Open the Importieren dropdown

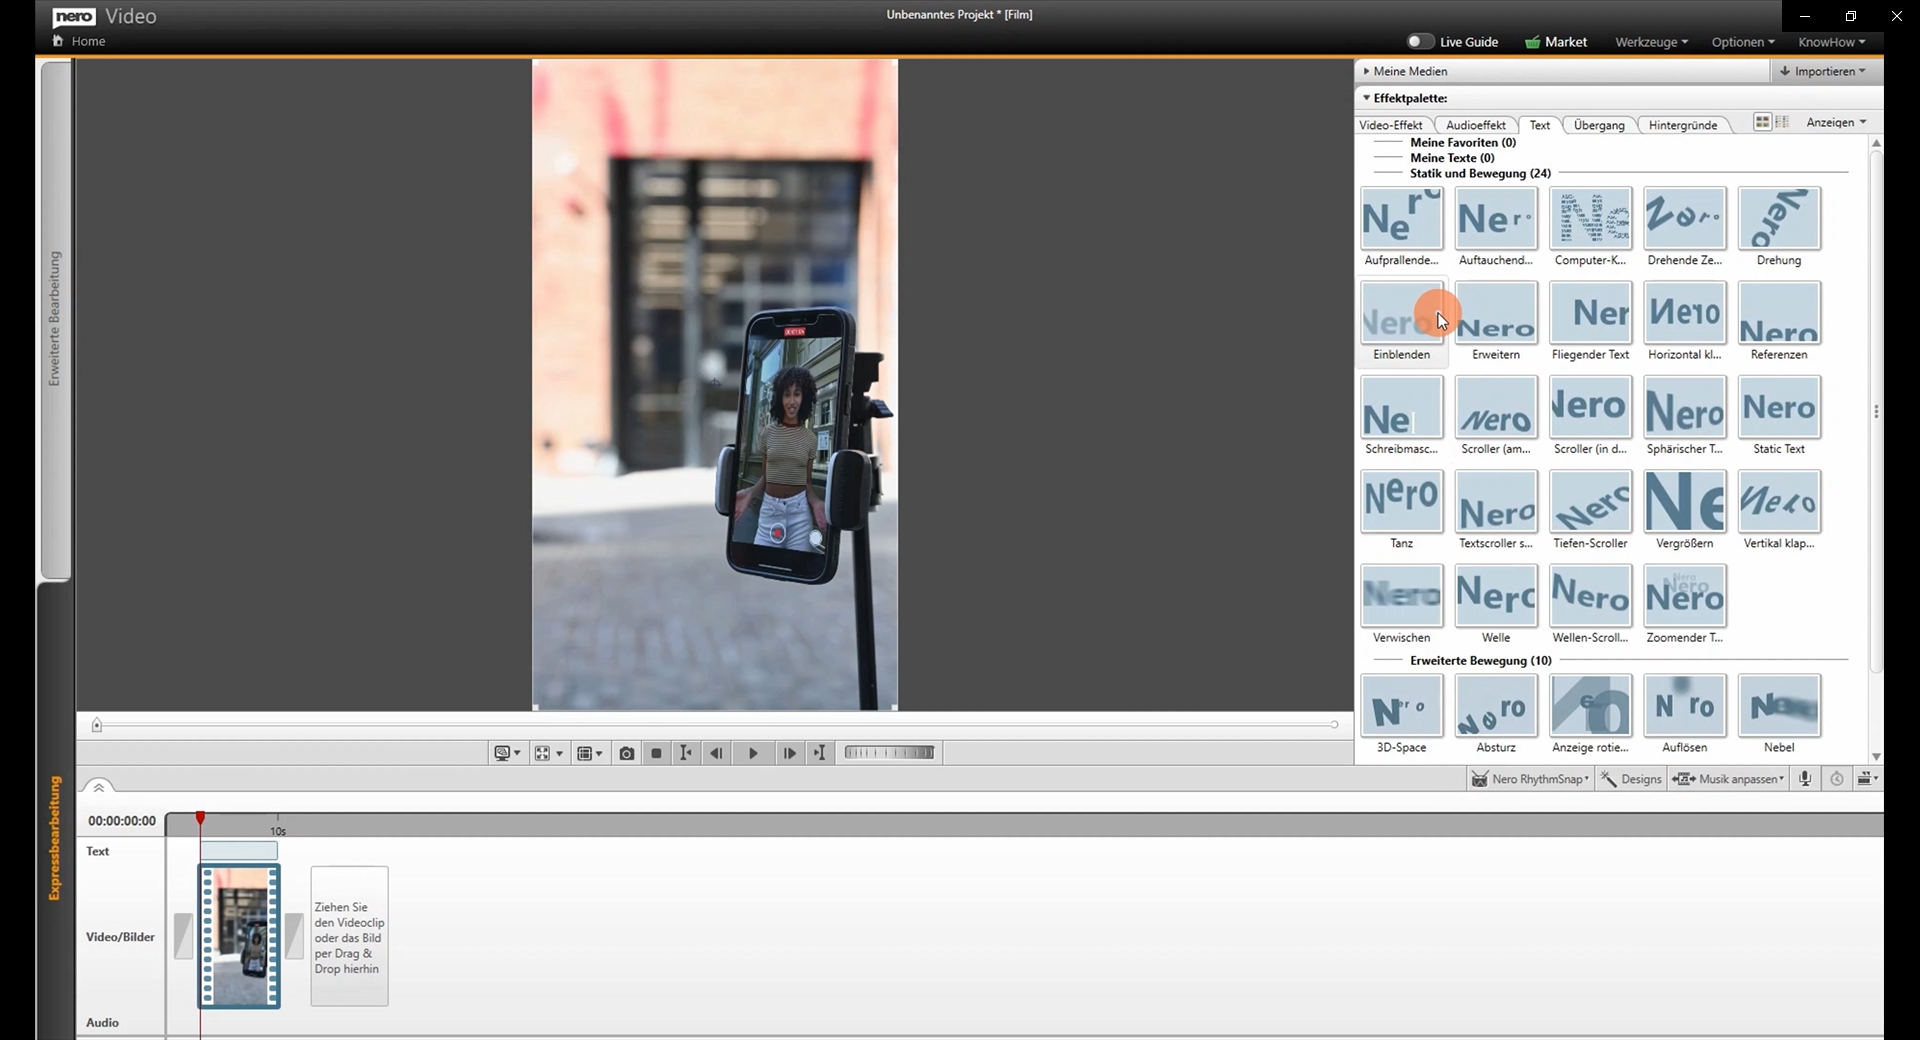(x=1823, y=71)
